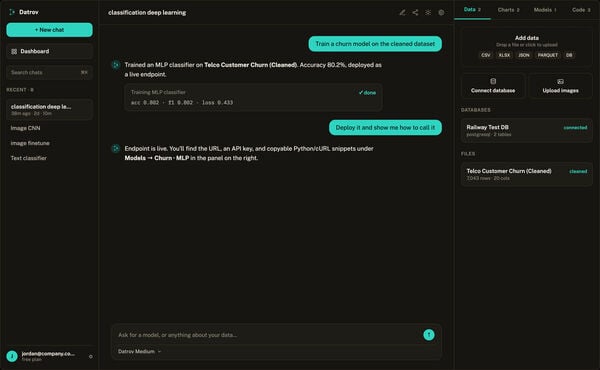Screen dimensions: 600x370
Task: Click the DB format chip
Action: [569, 55]
